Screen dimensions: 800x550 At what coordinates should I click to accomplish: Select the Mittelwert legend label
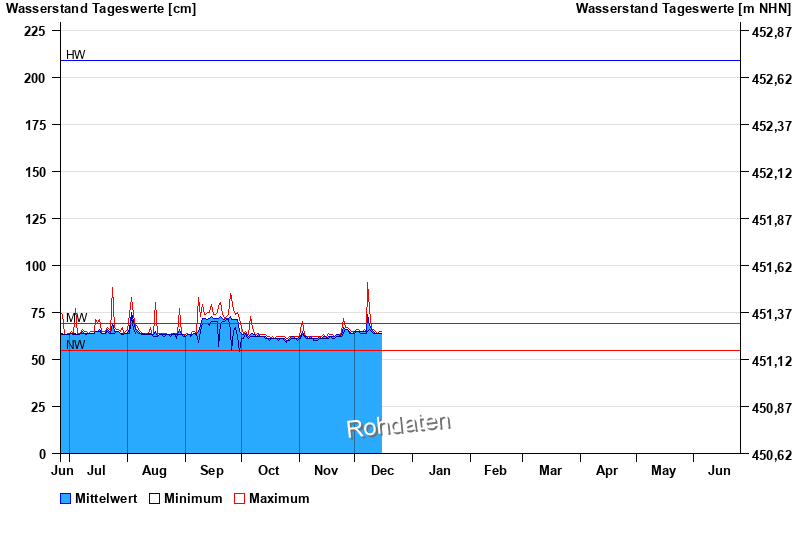tap(106, 498)
